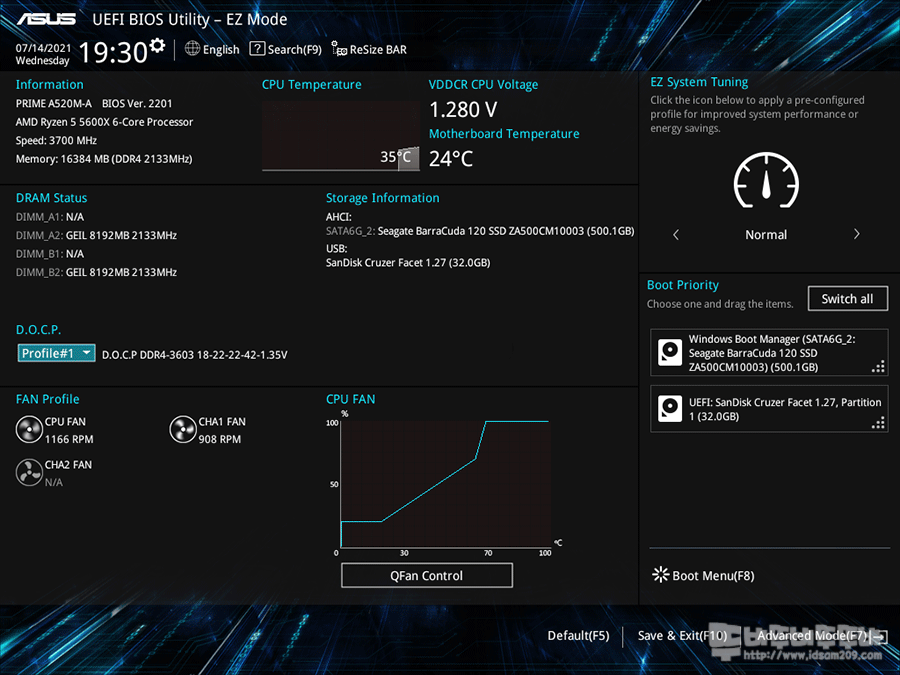Screen dimensions: 900x675
Task: Click the 1.280 V voltage value
Action: point(463,109)
